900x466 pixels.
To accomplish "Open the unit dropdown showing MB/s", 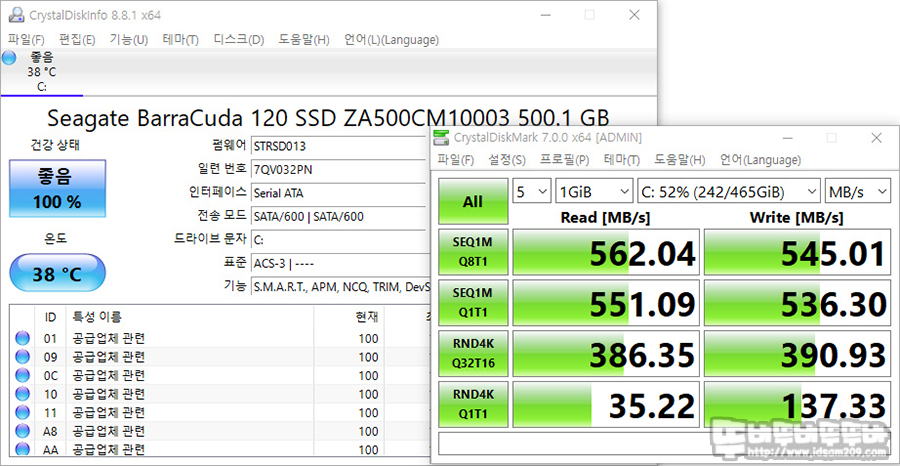I will (858, 191).
